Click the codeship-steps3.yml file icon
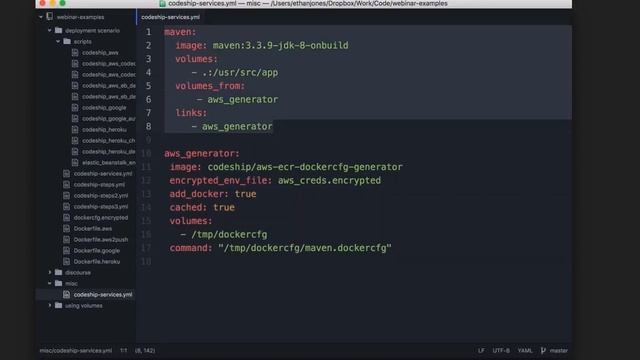 pos(67,207)
